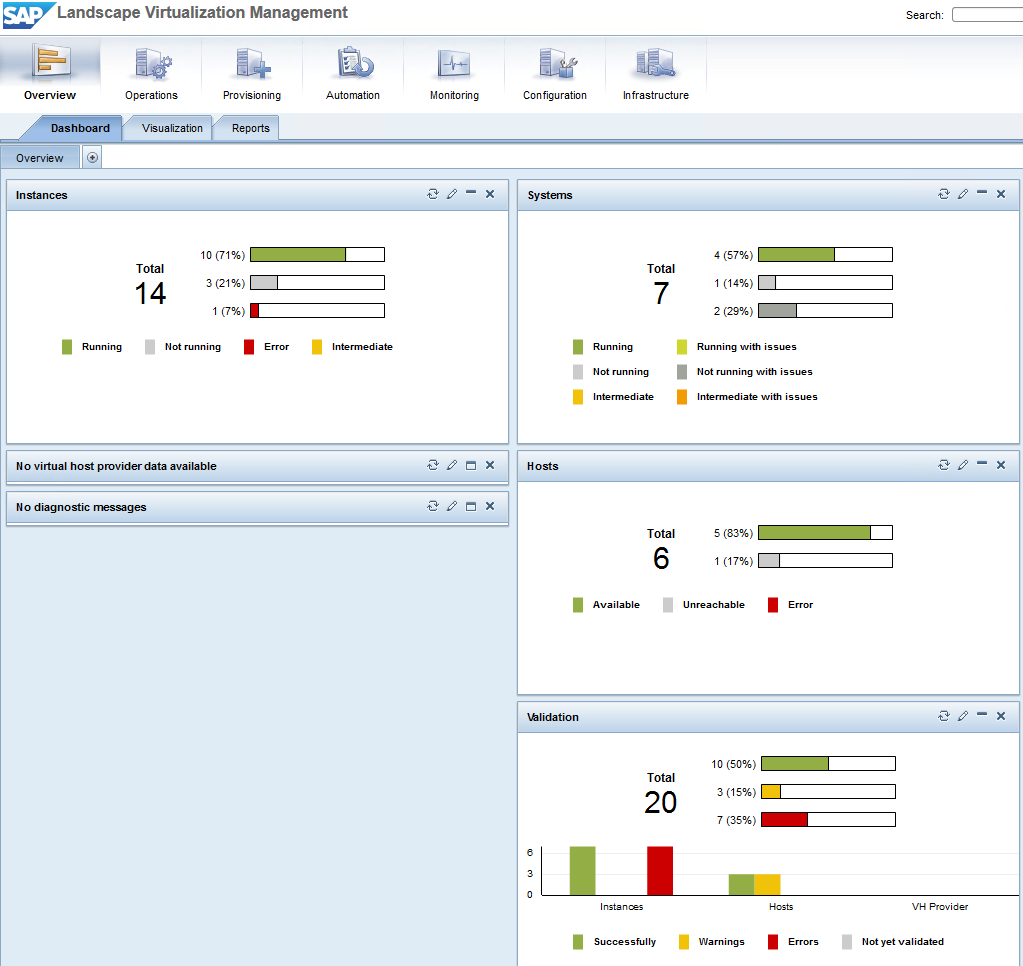Click the green Running bar in Instances

tap(298, 255)
